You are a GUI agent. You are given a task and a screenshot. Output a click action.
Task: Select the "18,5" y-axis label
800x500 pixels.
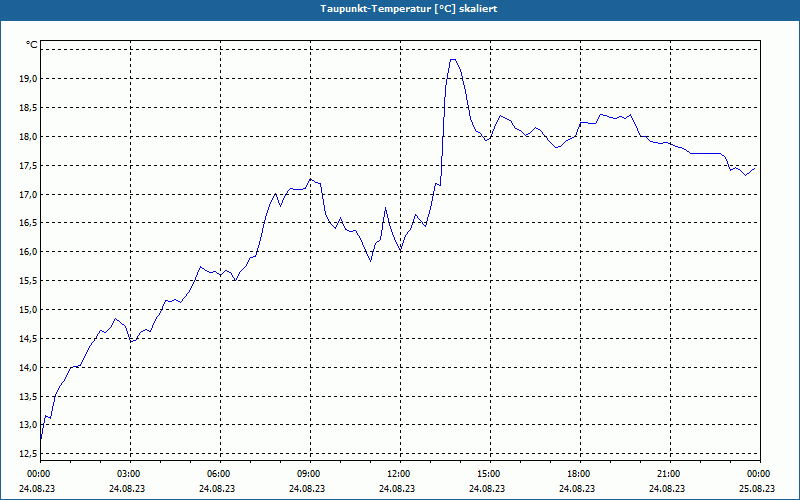[x=29, y=108]
